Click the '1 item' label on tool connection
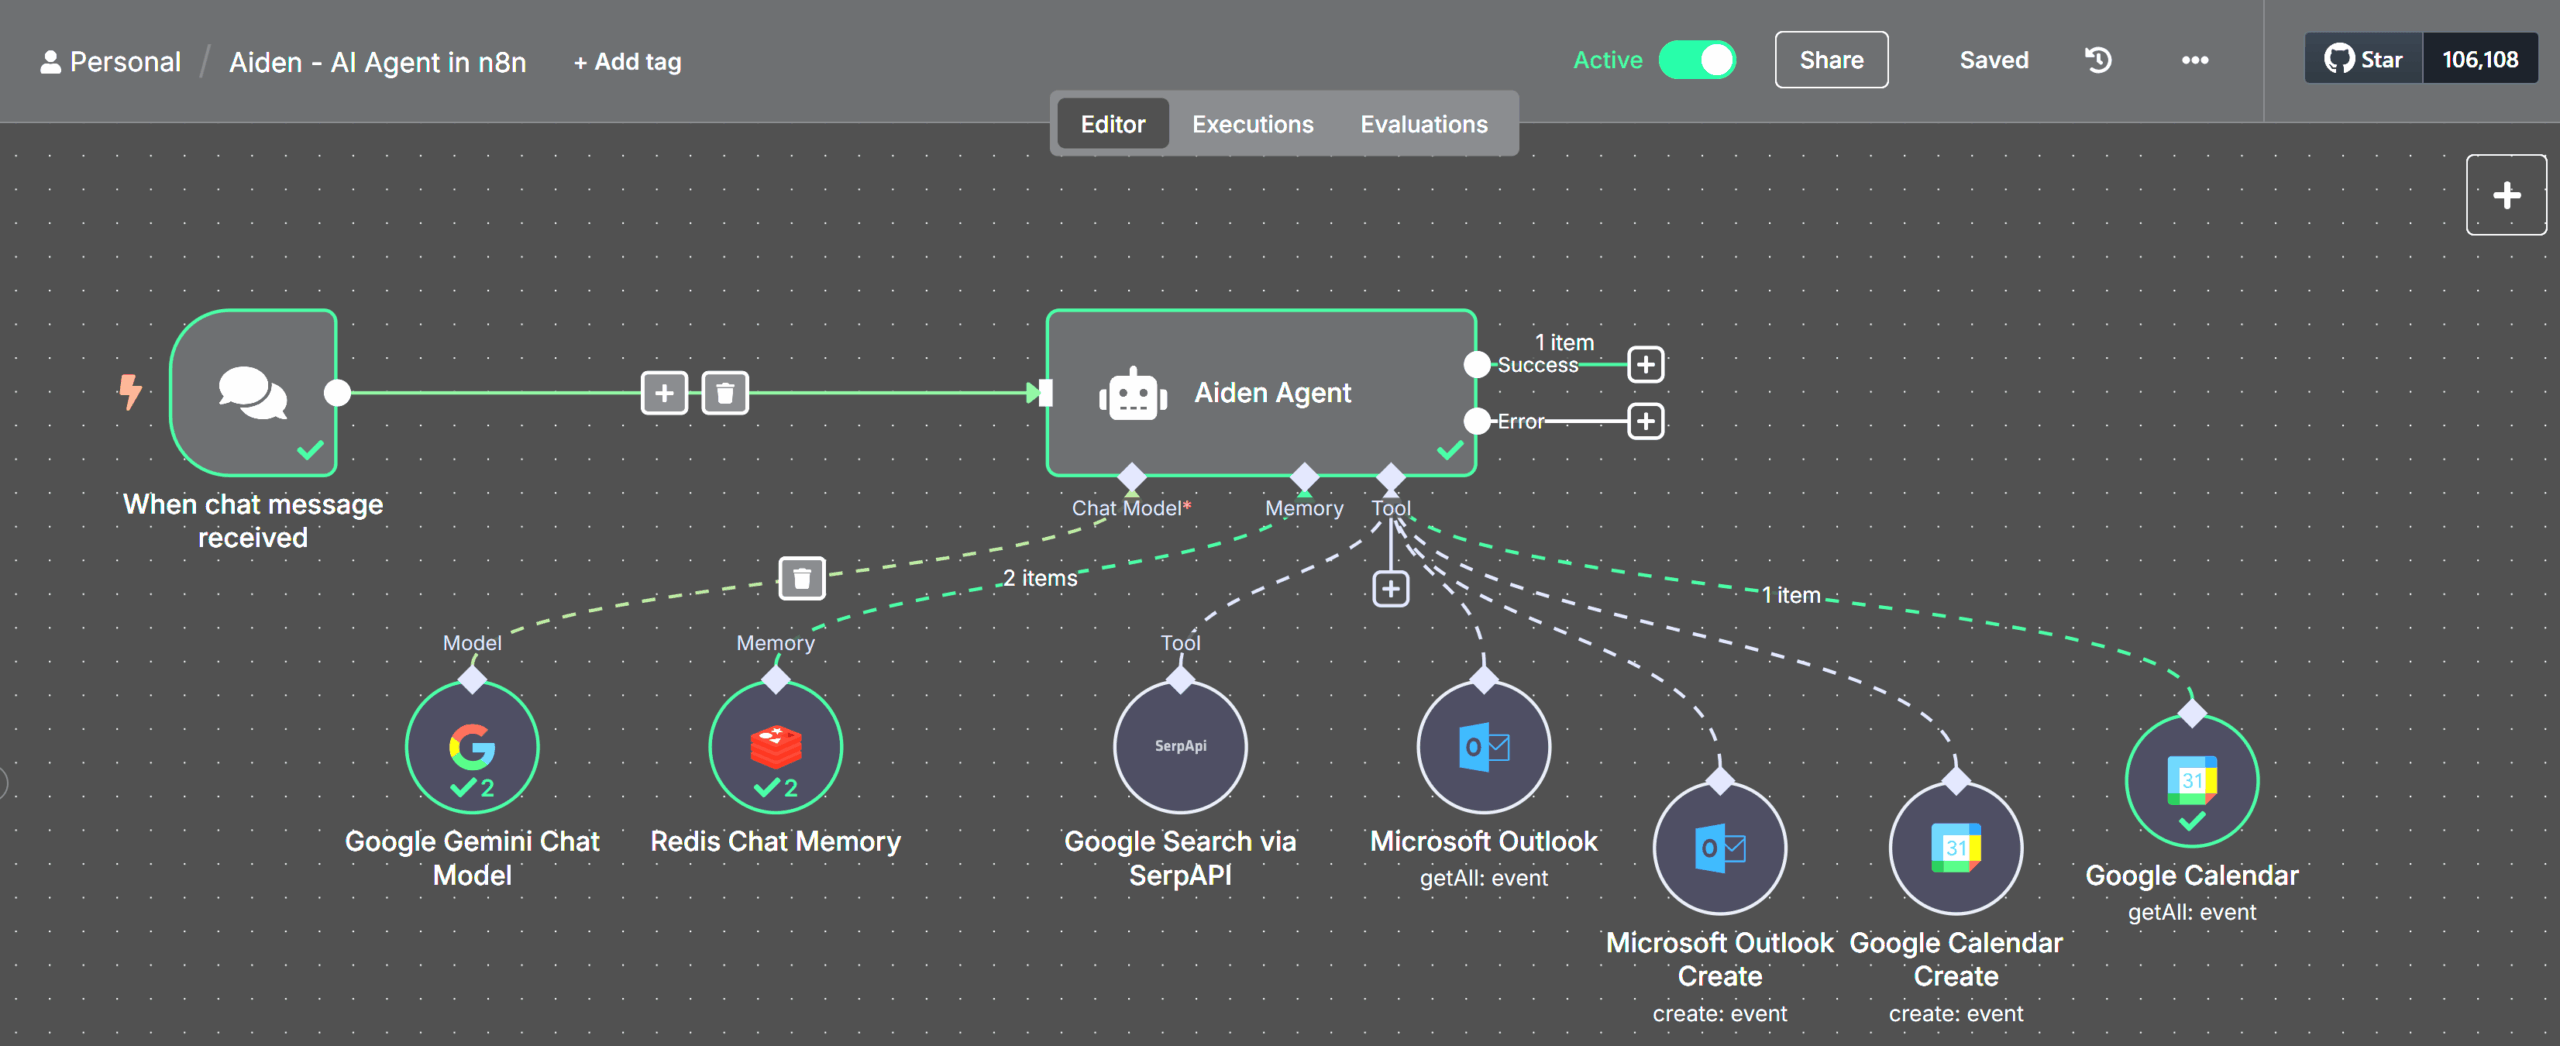This screenshot has height=1046, width=2560. (x=1791, y=595)
